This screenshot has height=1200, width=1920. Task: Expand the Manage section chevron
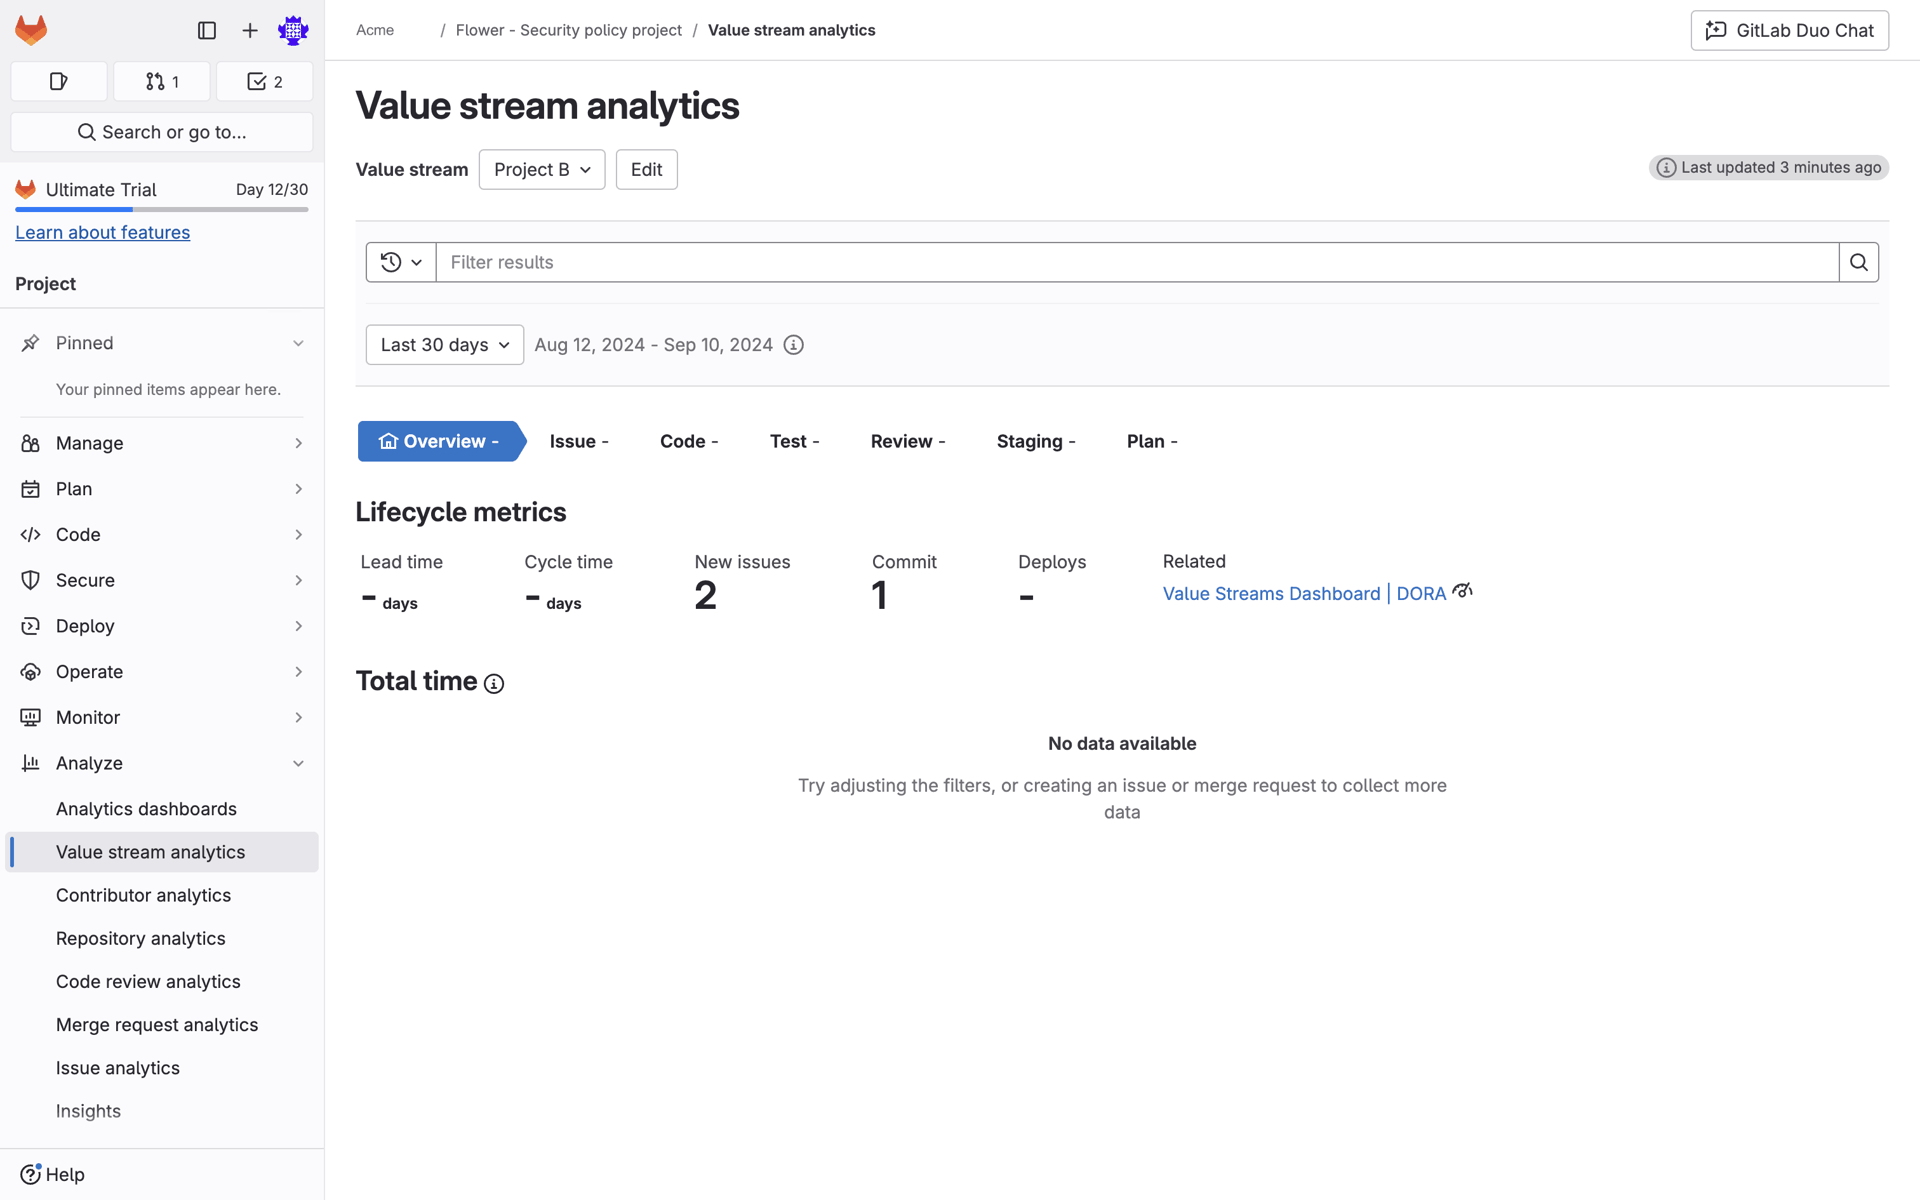pyautogui.click(x=298, y=443)
